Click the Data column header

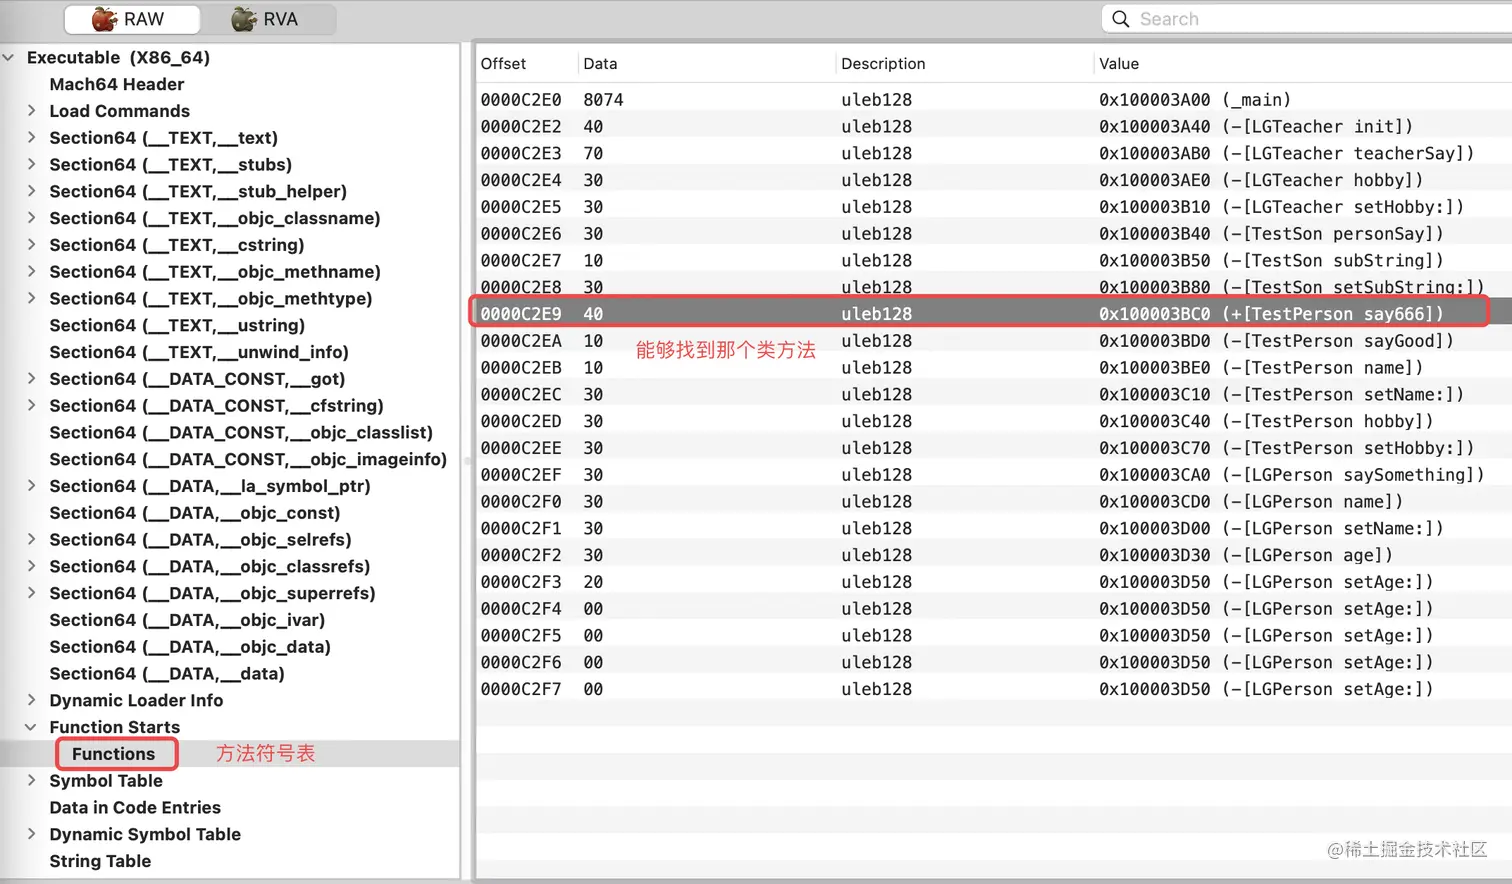[x=600, y=63]
